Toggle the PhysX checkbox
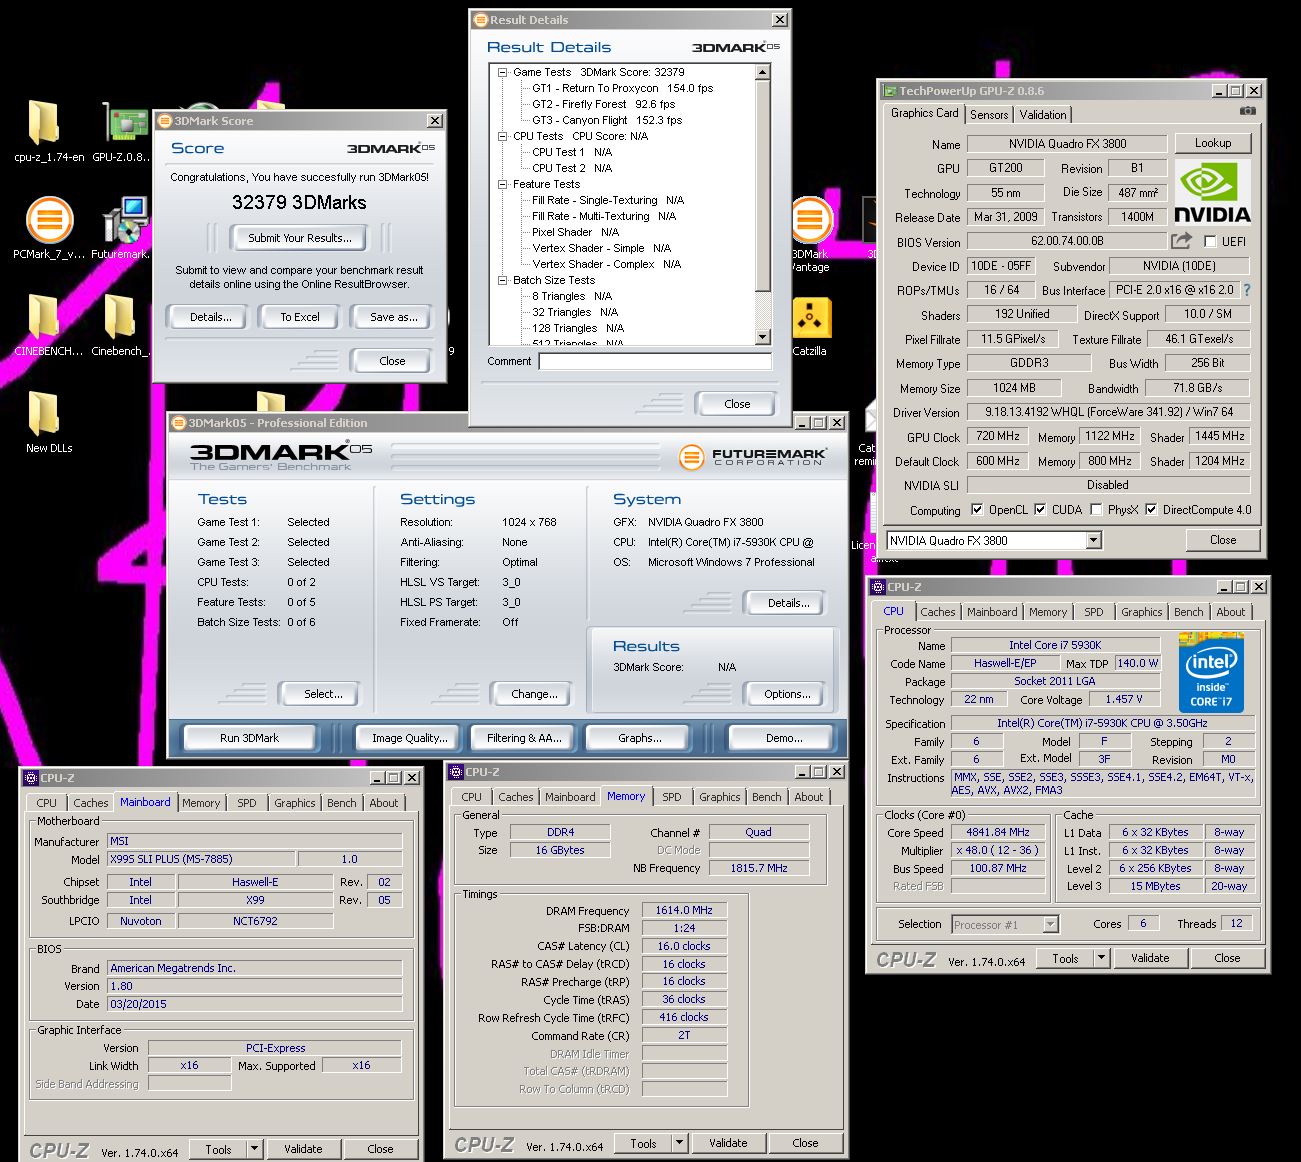 (1096, 510)
